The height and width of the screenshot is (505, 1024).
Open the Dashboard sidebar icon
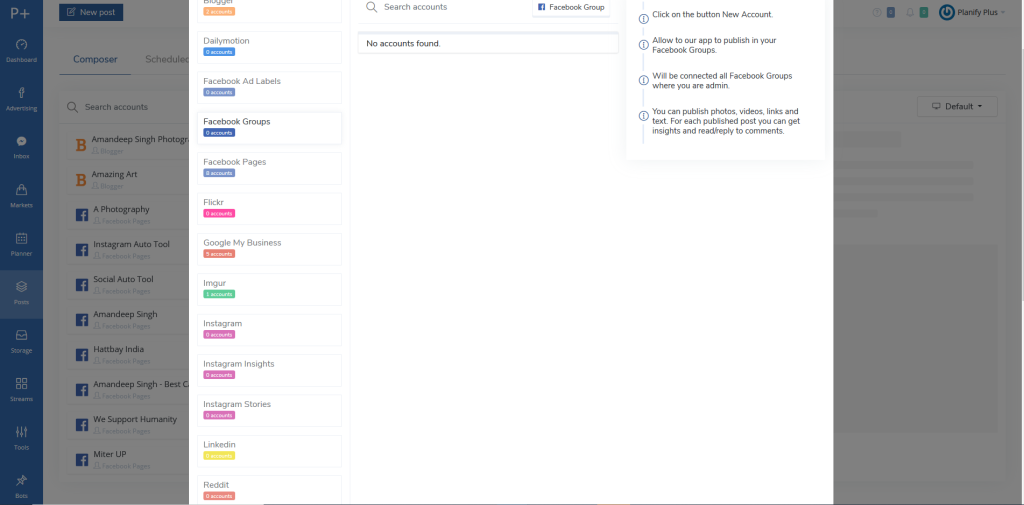[21, 51]
